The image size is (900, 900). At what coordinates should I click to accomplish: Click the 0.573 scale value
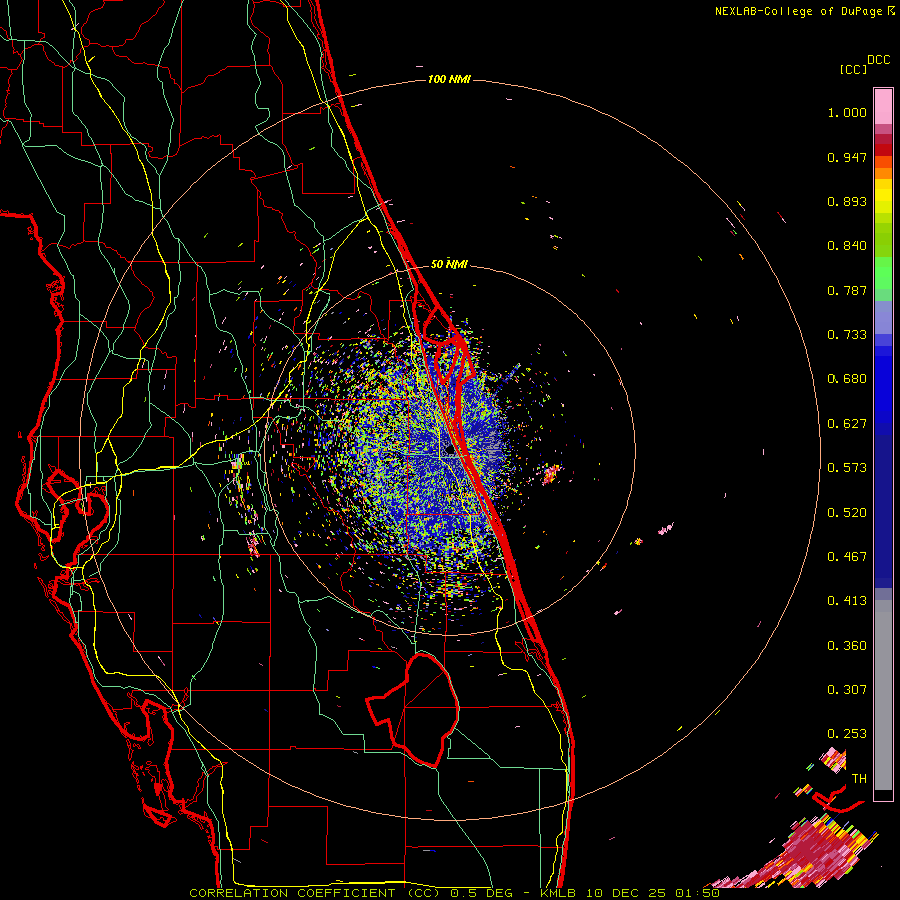[847, 468]
